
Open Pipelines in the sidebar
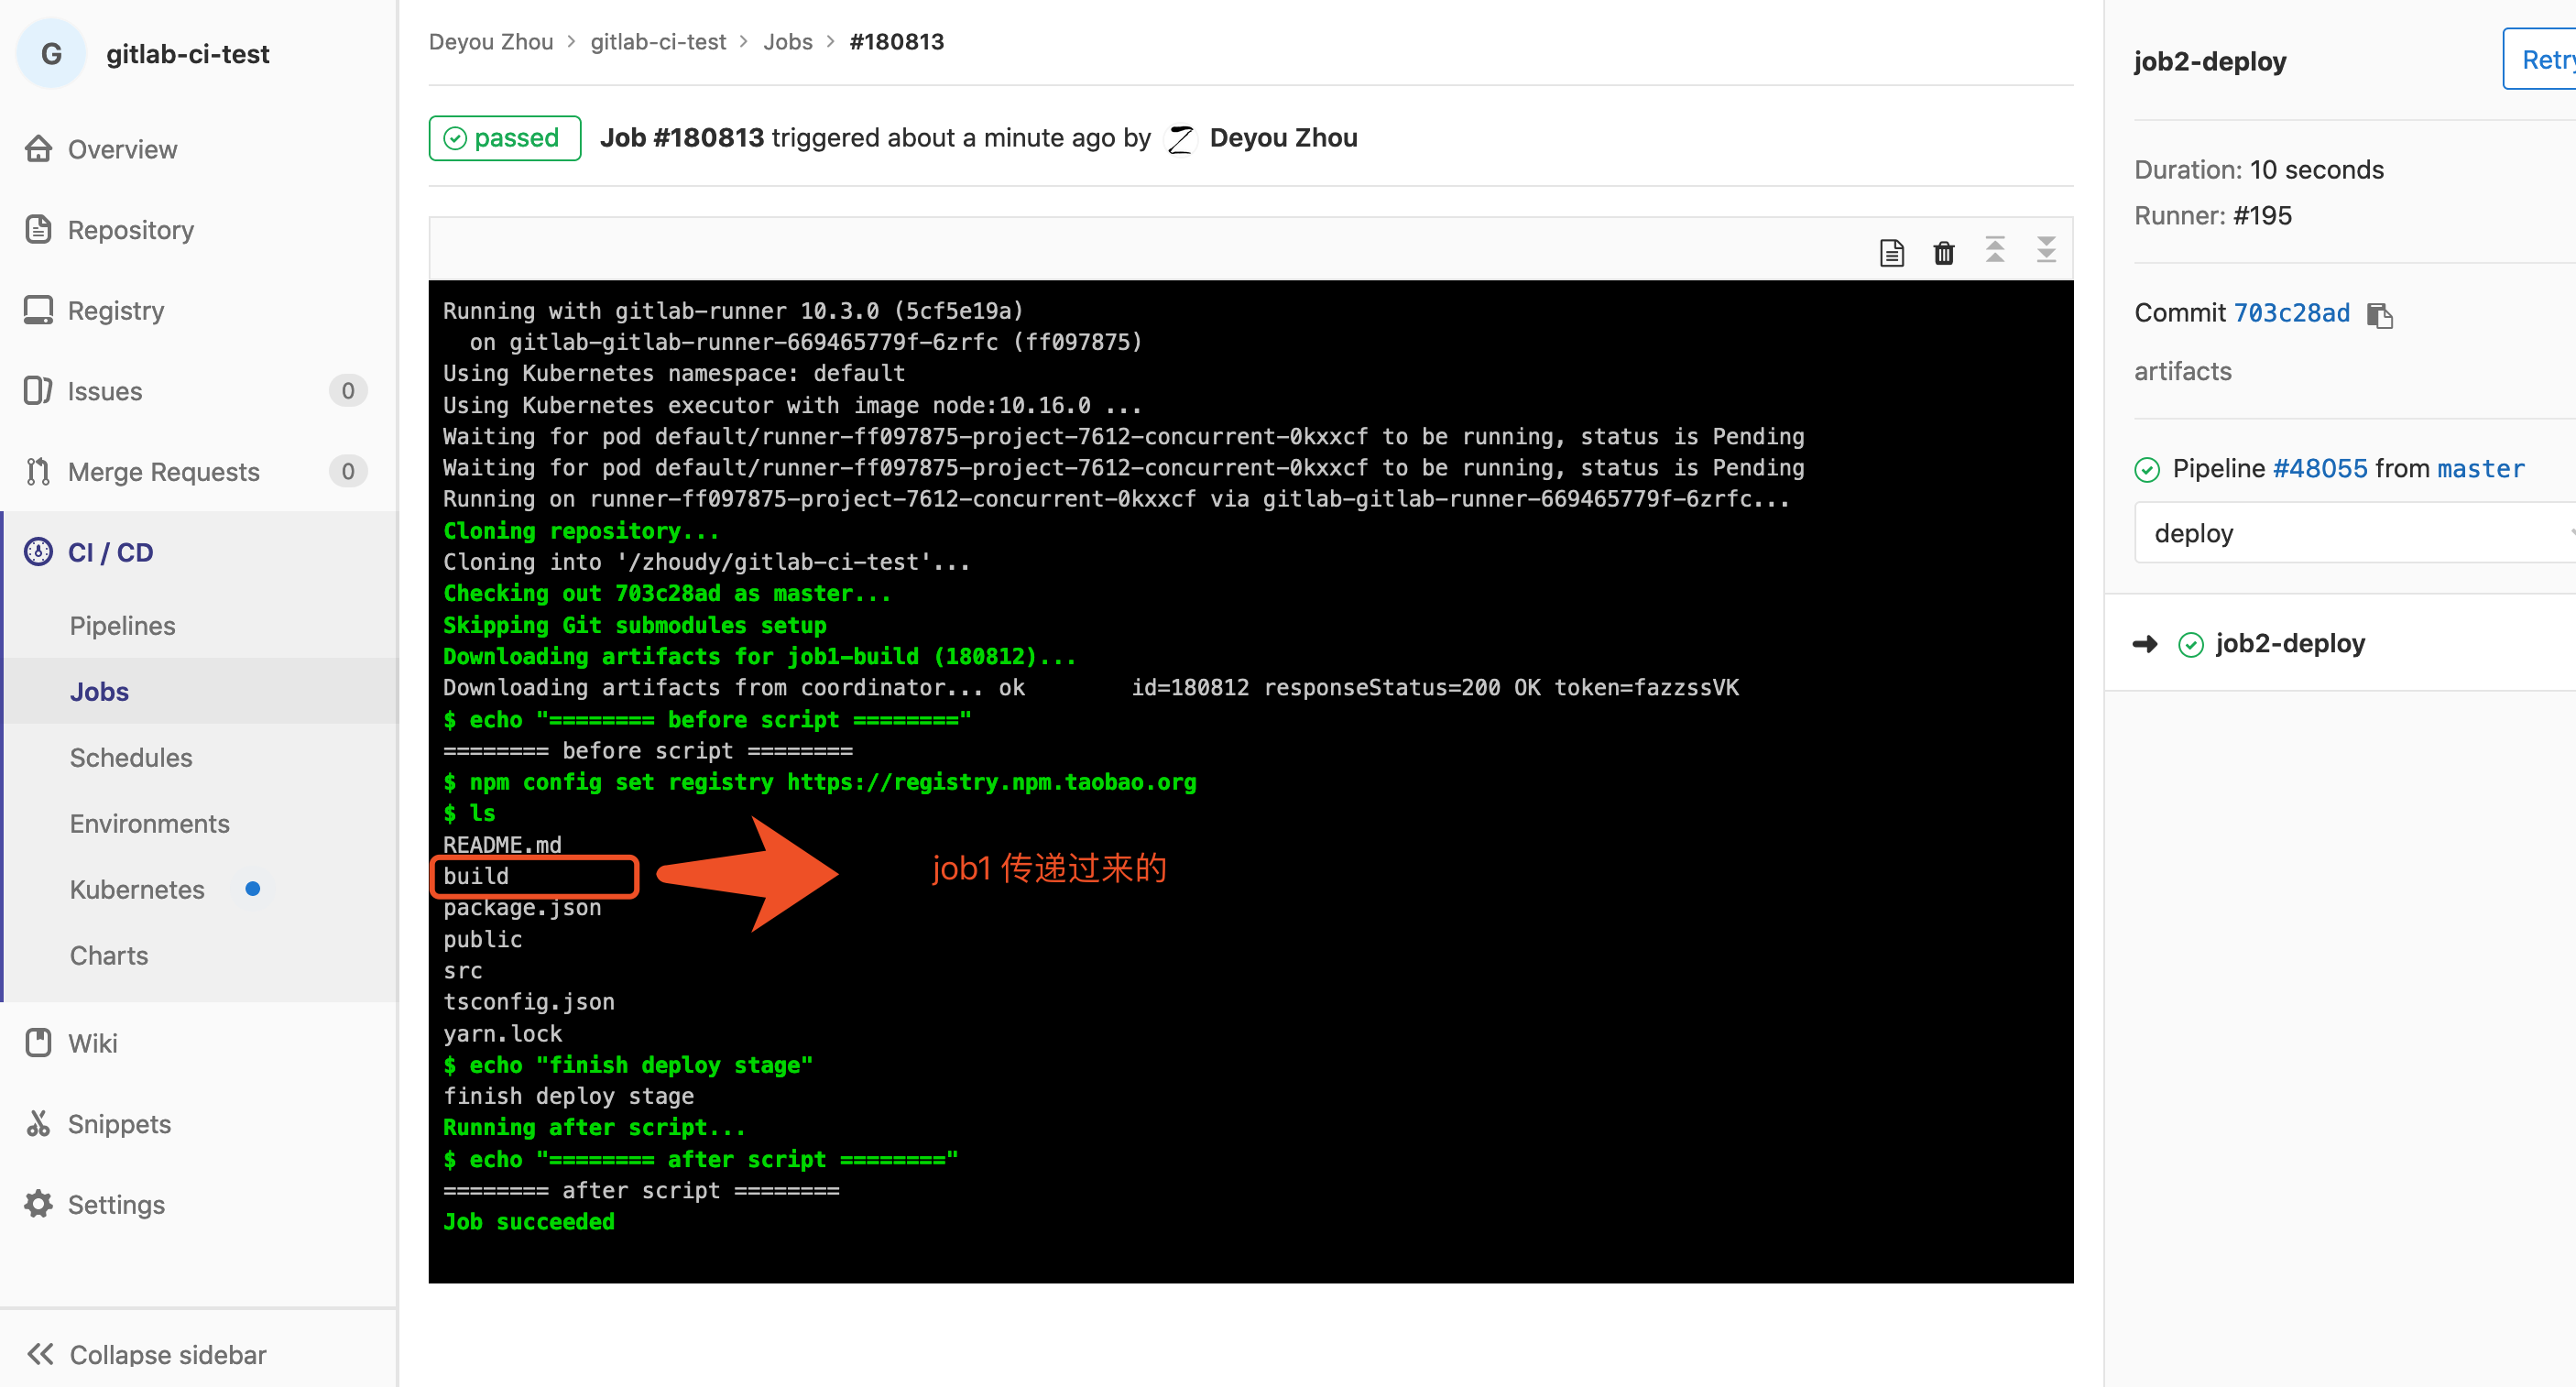pos(122,625)
